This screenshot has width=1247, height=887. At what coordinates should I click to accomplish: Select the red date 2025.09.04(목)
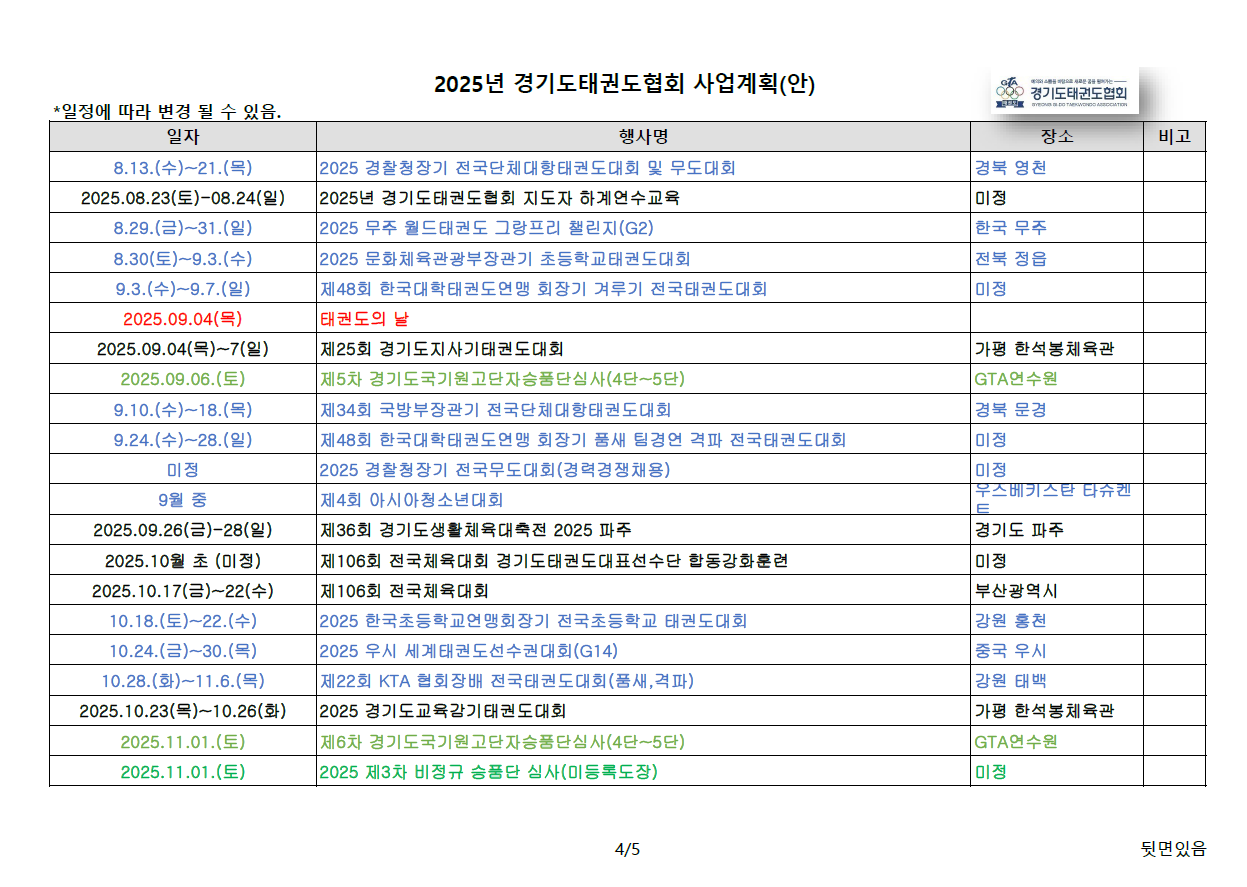coord(183,319)
